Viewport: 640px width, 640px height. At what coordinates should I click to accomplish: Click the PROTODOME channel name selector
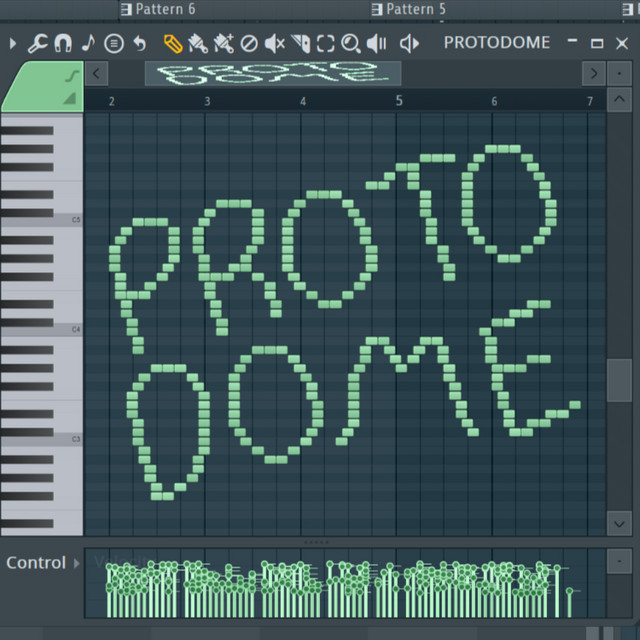496,43
